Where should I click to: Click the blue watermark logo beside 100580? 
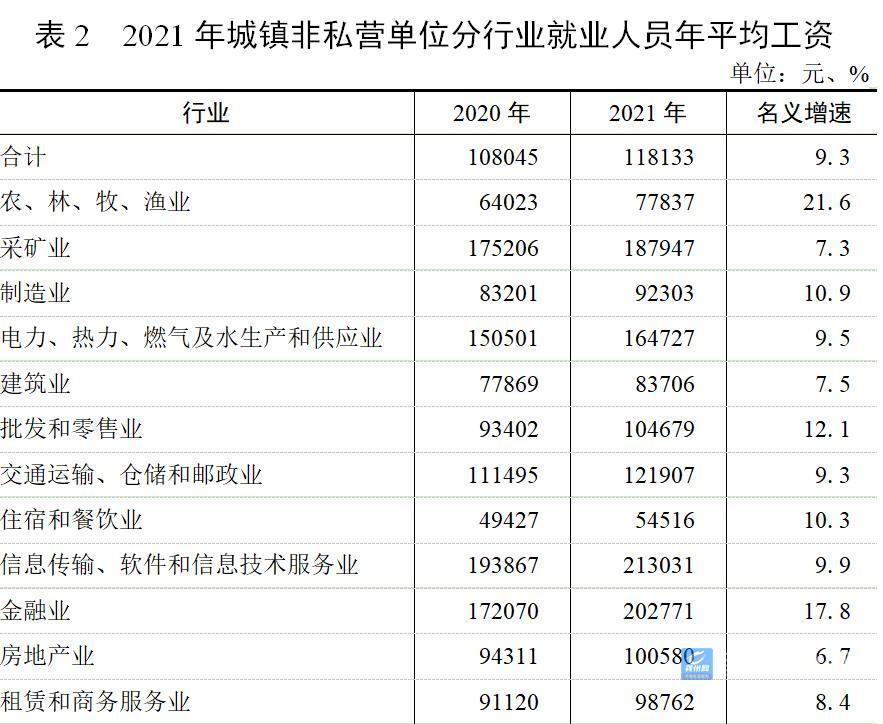pos(697,661)
